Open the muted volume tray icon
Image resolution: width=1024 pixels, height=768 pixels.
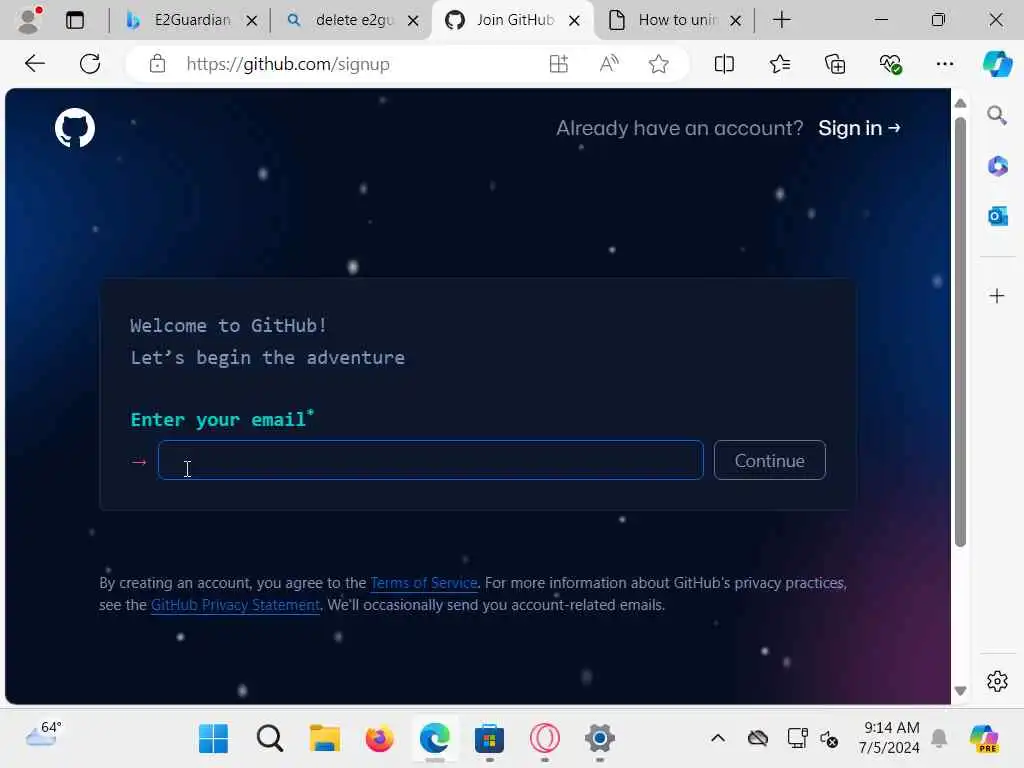click(x=829, y=739)
